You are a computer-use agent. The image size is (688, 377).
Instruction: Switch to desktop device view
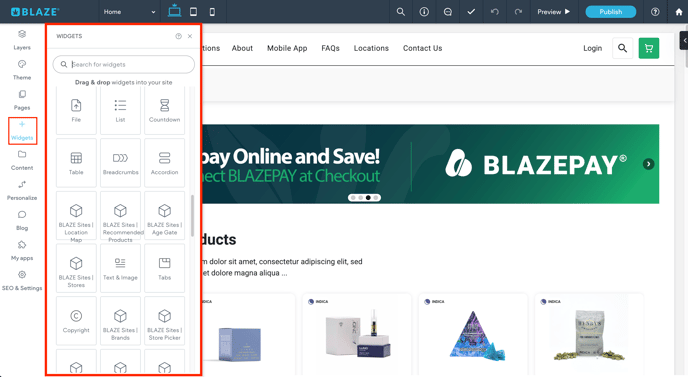click(174, 11)
